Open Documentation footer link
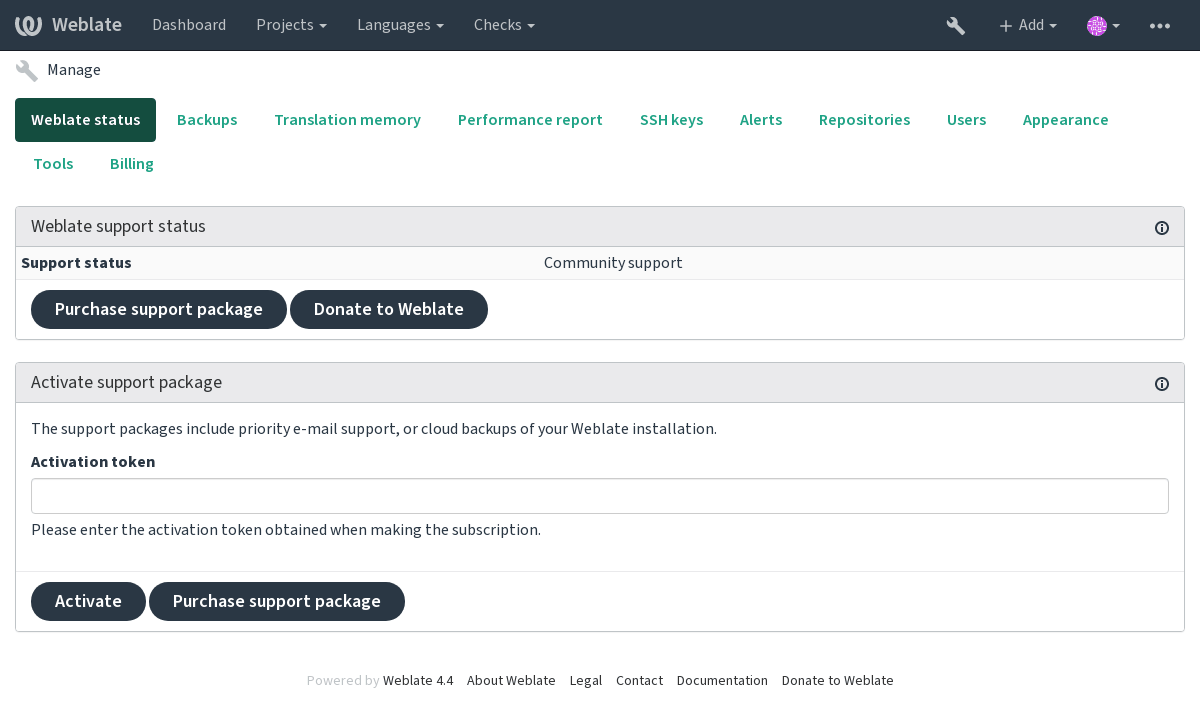 coord(722,680)
